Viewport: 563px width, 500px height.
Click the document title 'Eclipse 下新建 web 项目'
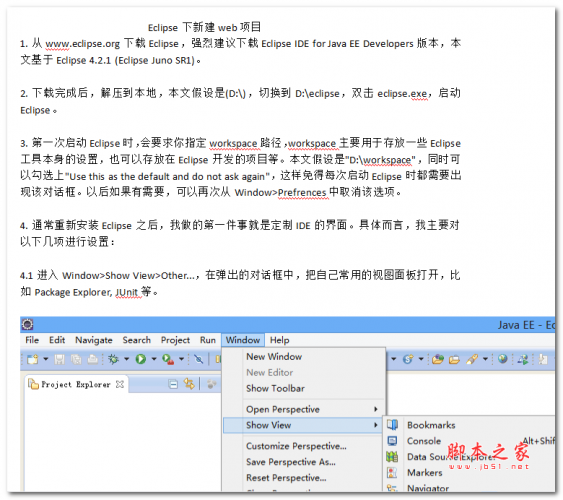[204, 27]
